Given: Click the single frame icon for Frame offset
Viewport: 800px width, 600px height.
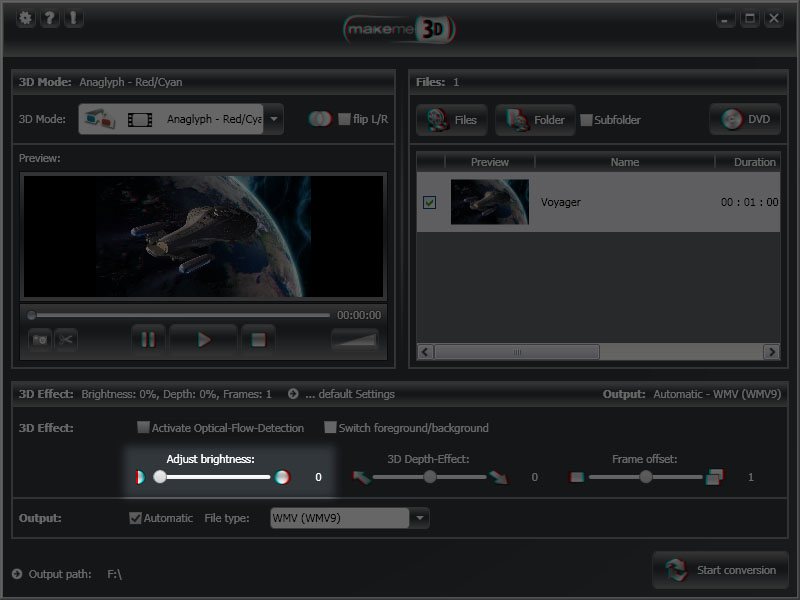Looking at the screenshot, I should [577, 477].
